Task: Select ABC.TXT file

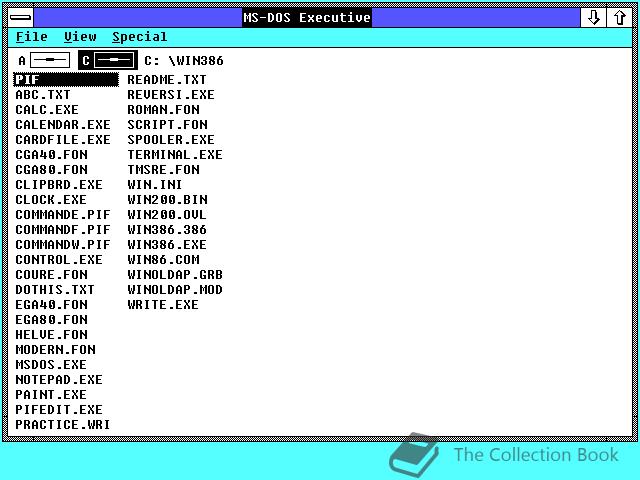Action: pos(43,95)
